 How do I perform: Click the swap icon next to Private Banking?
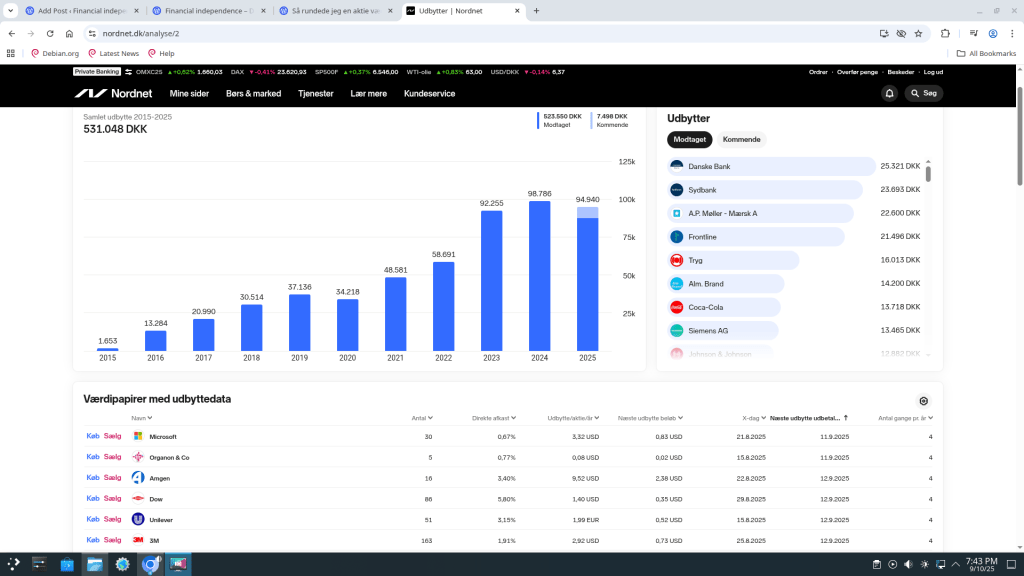click(x=128, y=72)
